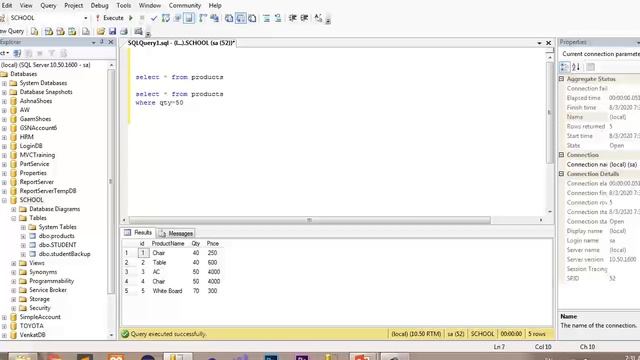This screenshot has width=640, height=360.
Task: Click Comment out selected lines icon
Action: [x=266, y=18]
